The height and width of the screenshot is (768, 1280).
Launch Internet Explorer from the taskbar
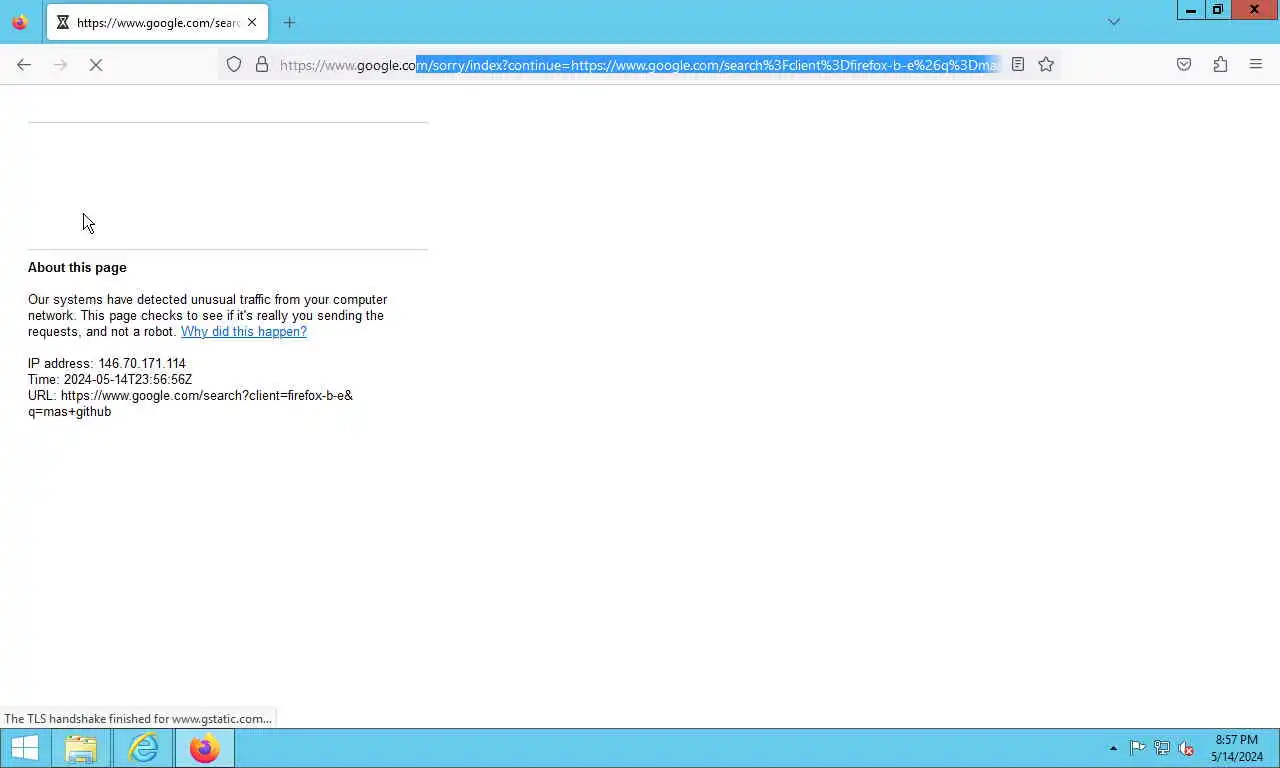point(143,748)
